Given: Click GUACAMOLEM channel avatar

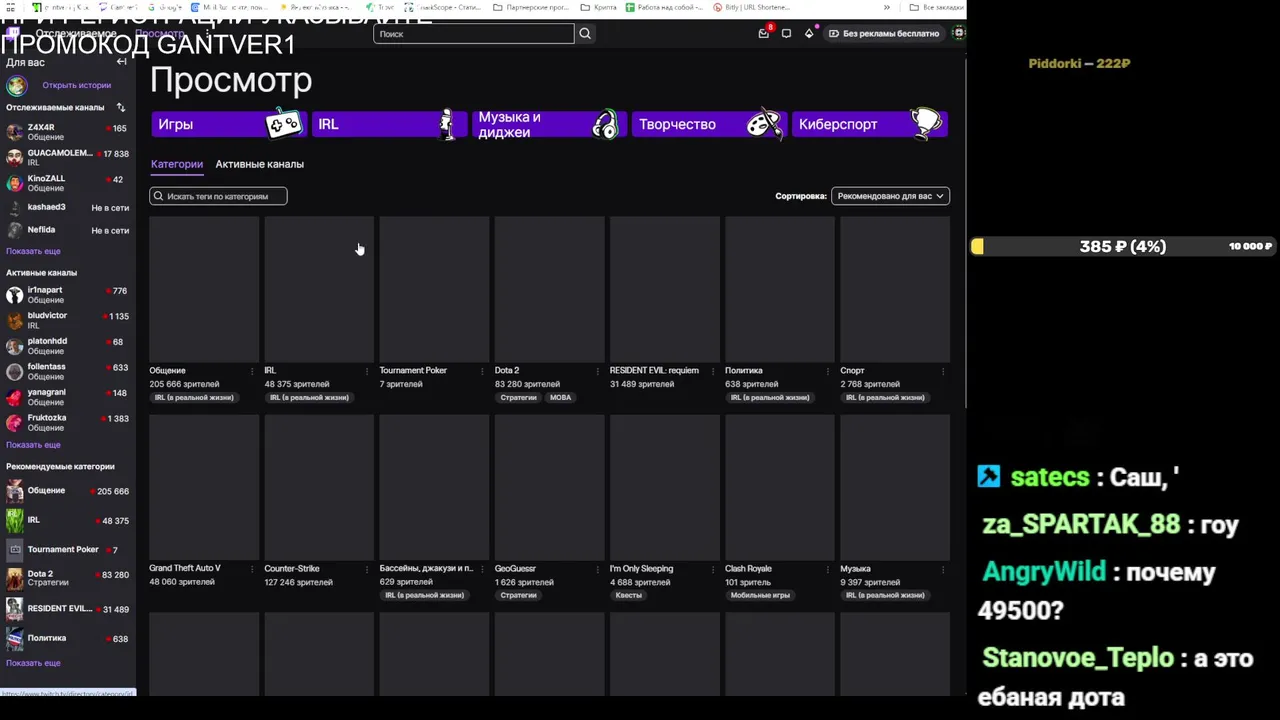Looking at the screenshot, I should pos(14,157).
